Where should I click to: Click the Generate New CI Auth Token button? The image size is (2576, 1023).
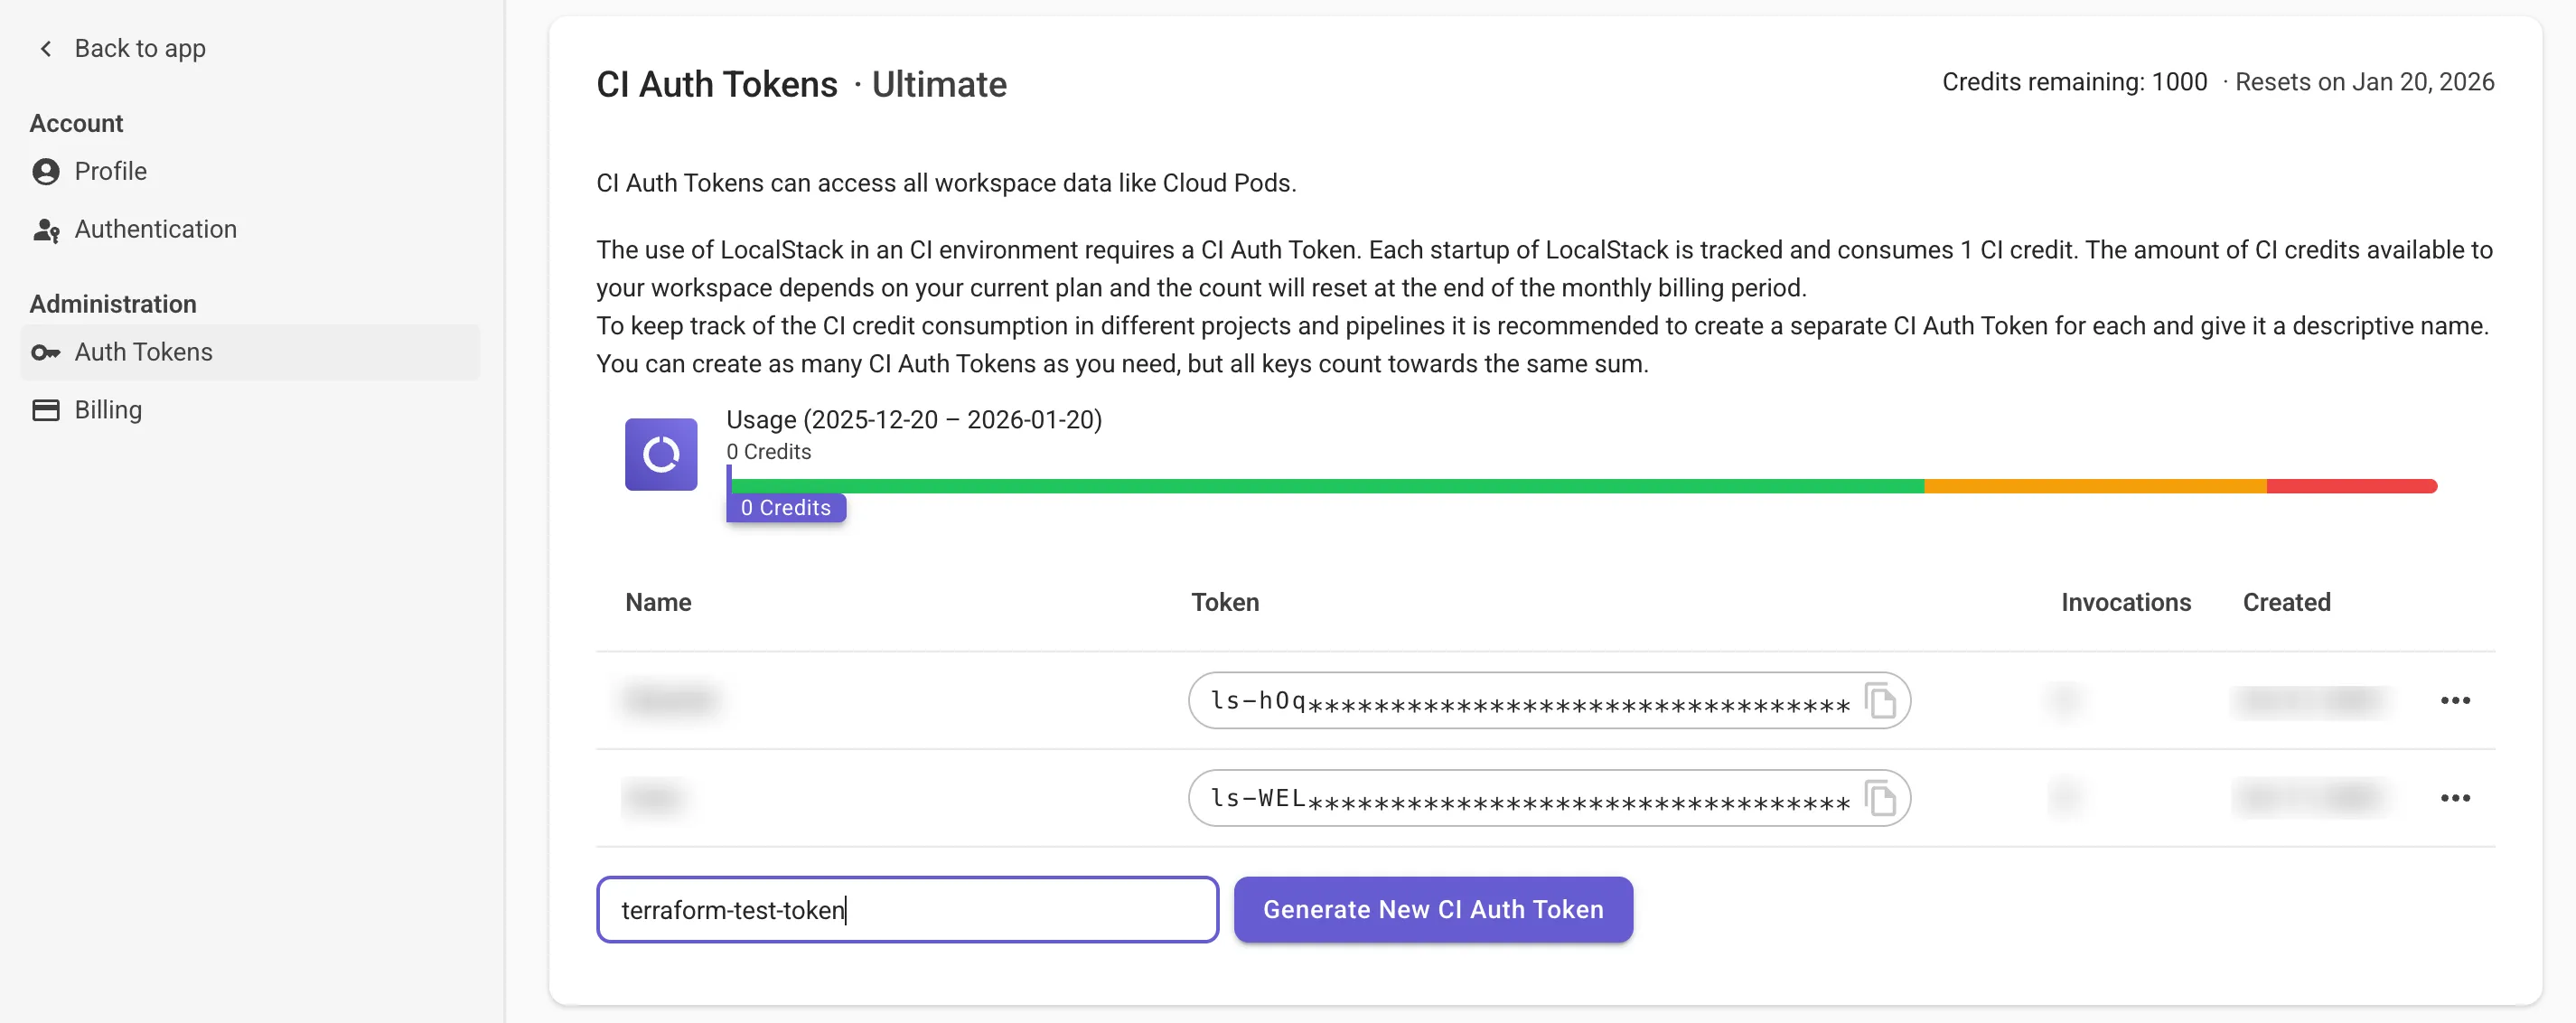(x=1432, y=909)
